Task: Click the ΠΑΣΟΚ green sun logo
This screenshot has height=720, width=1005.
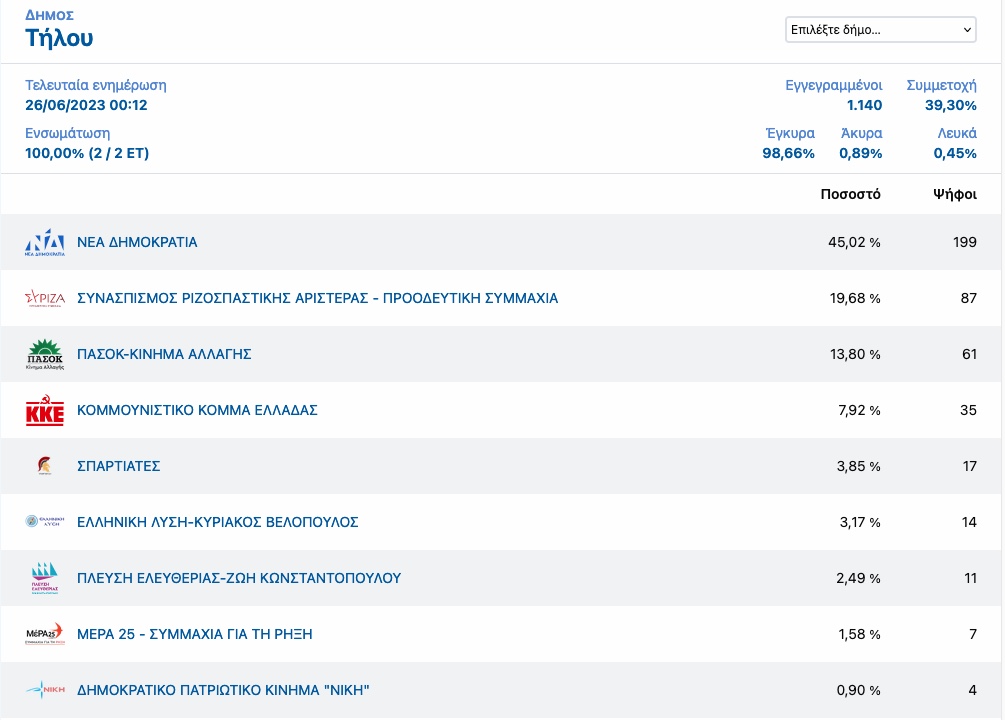Action: coord(45,355)
